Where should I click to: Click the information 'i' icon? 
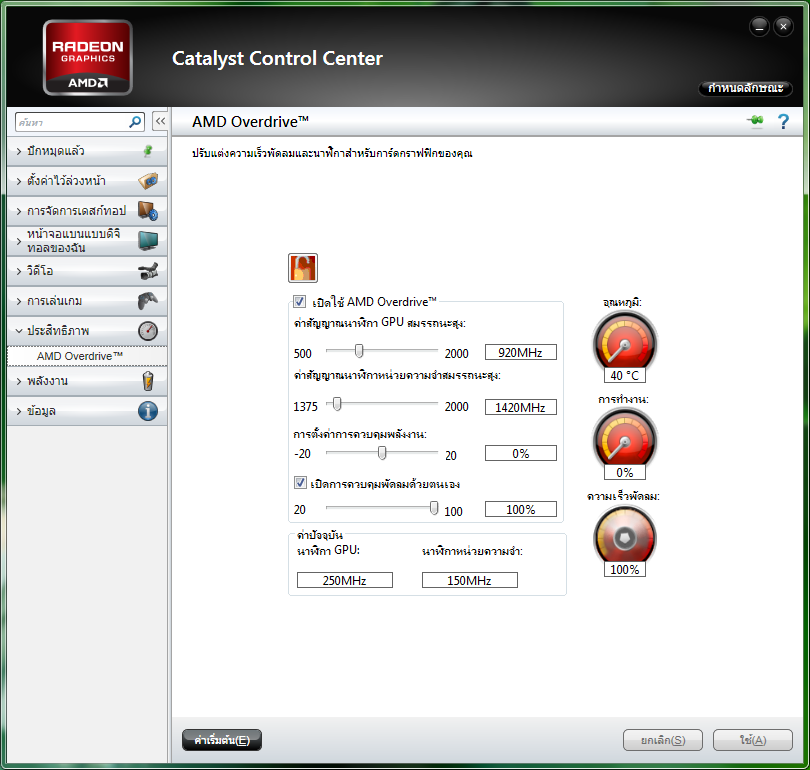coord(148,411)
